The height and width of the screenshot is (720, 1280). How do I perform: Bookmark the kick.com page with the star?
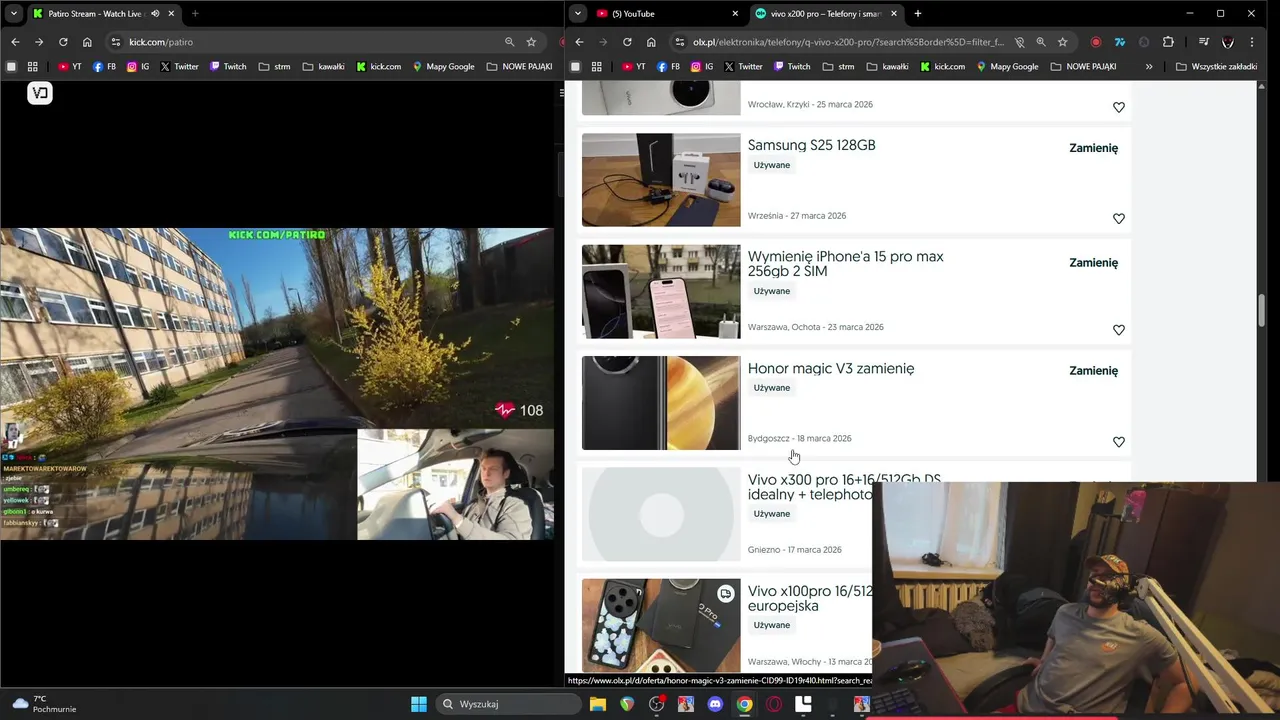pyautogui.click(x=531, y=42)
